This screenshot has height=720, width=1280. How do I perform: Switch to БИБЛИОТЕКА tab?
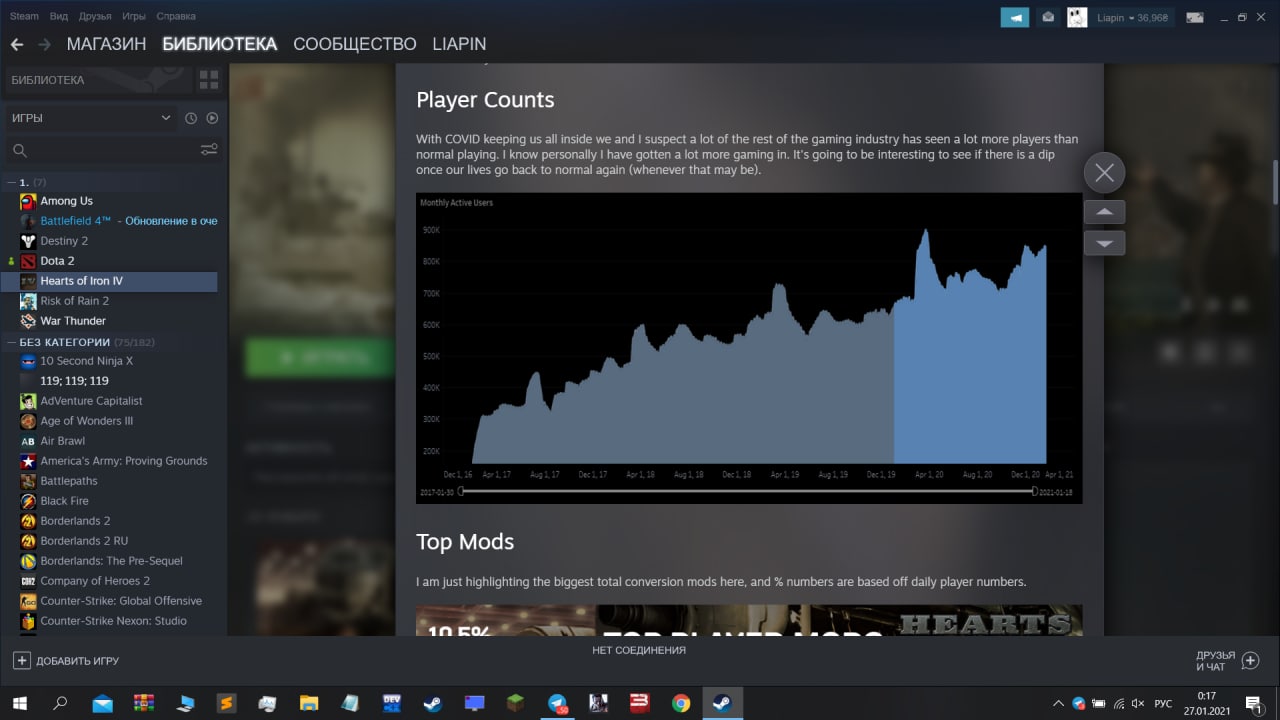tap(219, 44)
